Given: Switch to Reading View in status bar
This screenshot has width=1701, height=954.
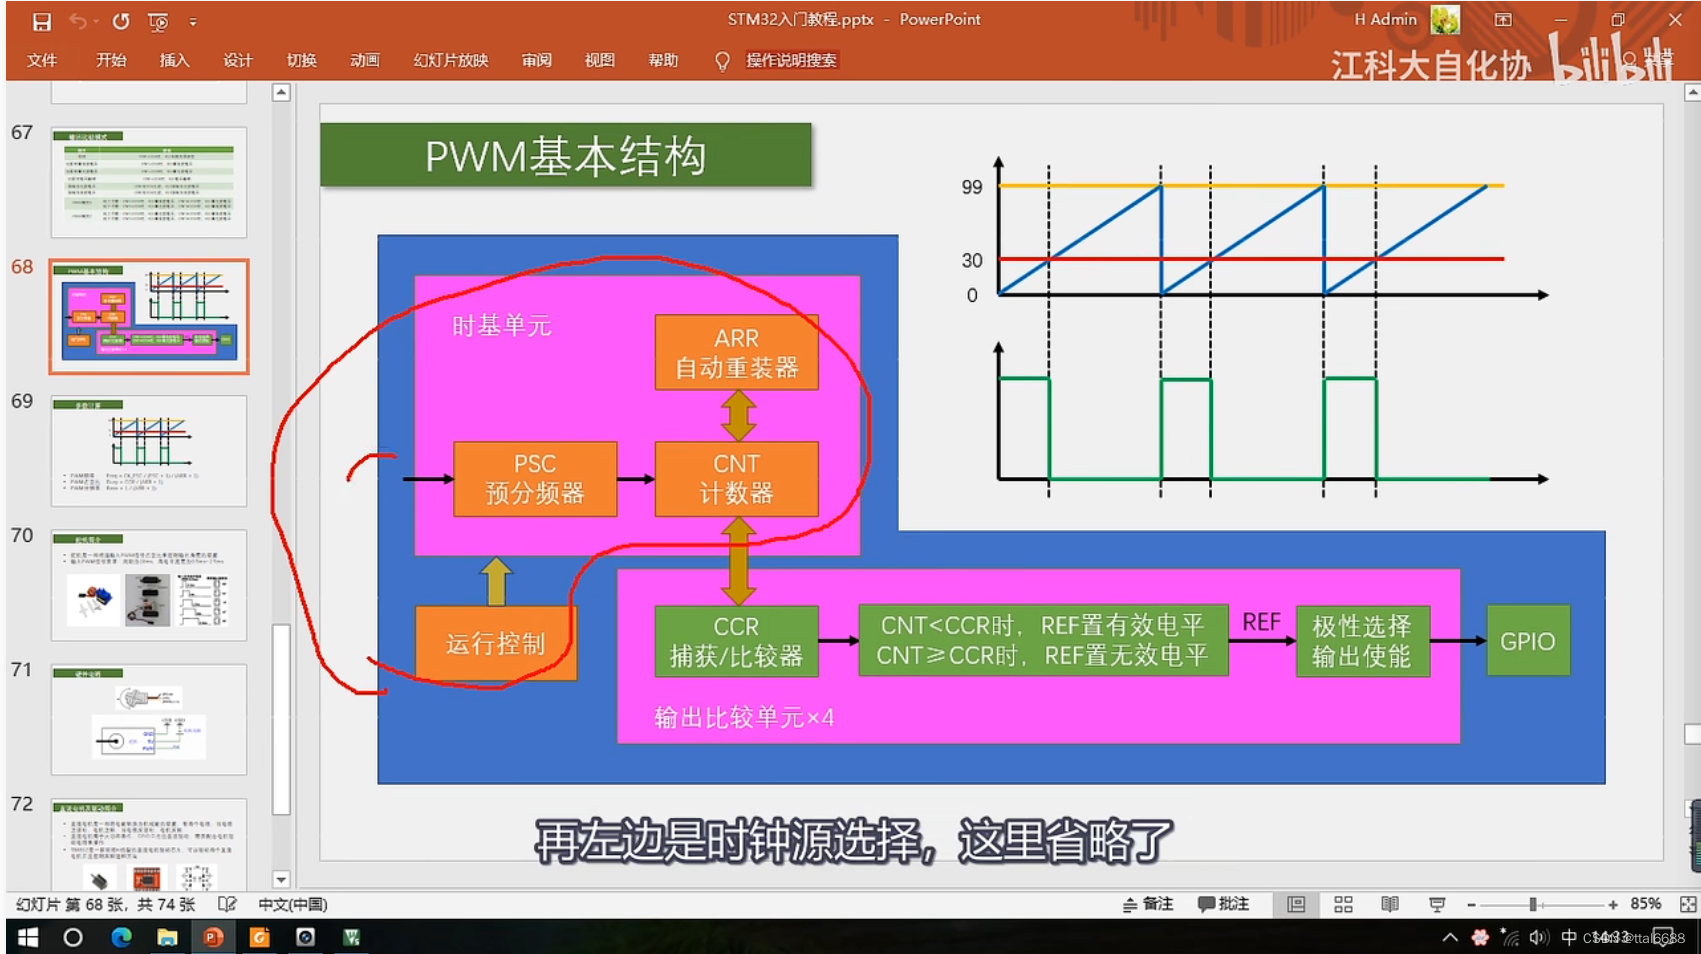Looking at the screenshot, I should [1389, 904].
